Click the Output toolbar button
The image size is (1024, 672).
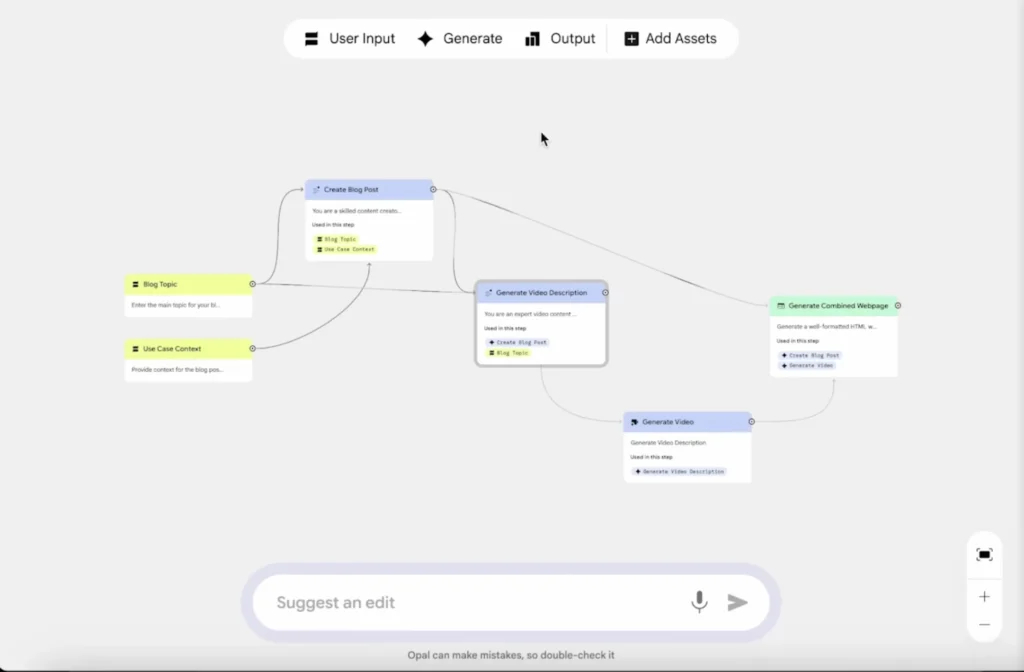point(560,39)
